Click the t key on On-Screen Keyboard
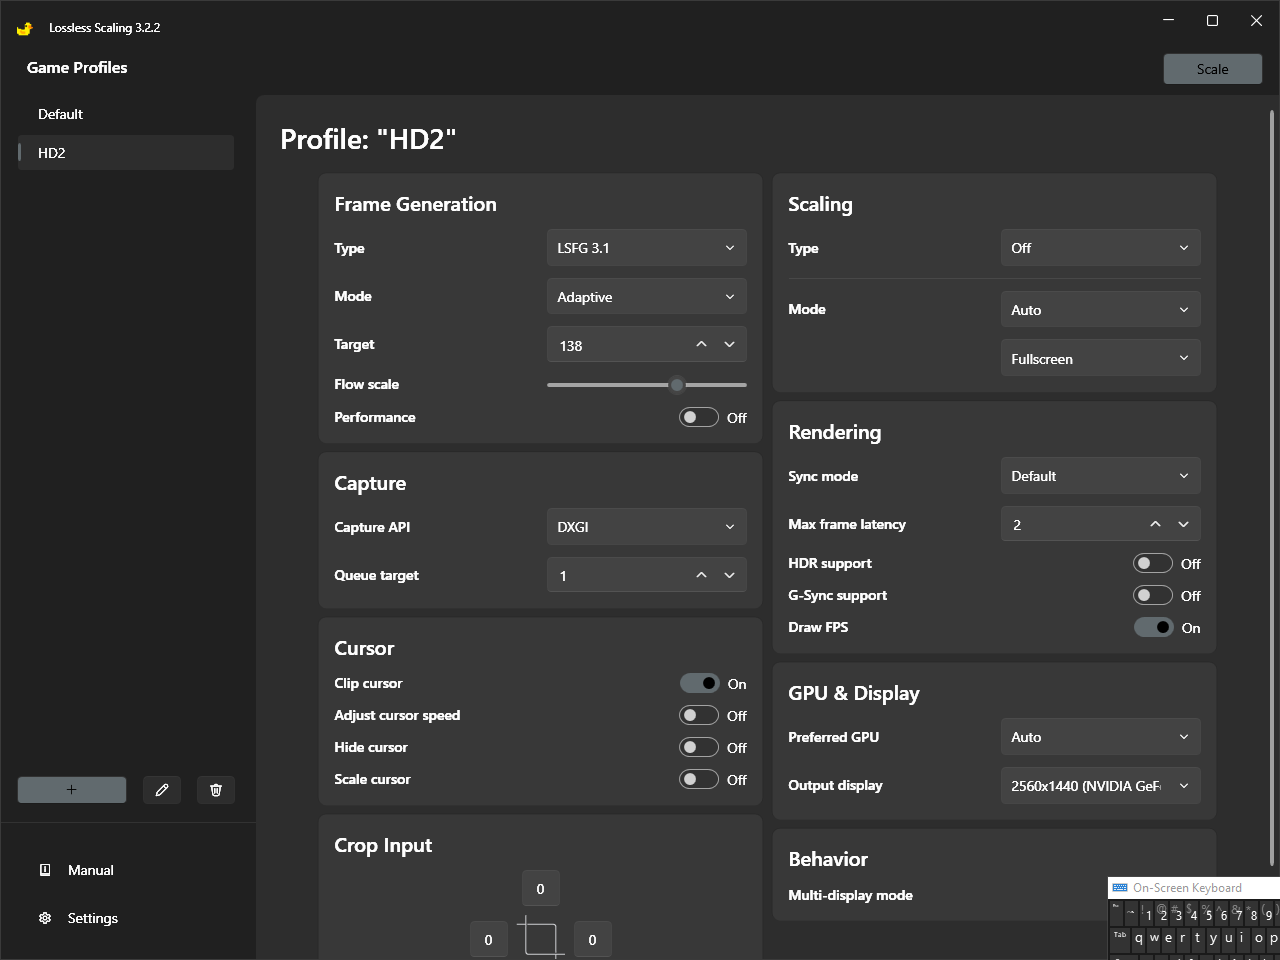 [1198, 938]
